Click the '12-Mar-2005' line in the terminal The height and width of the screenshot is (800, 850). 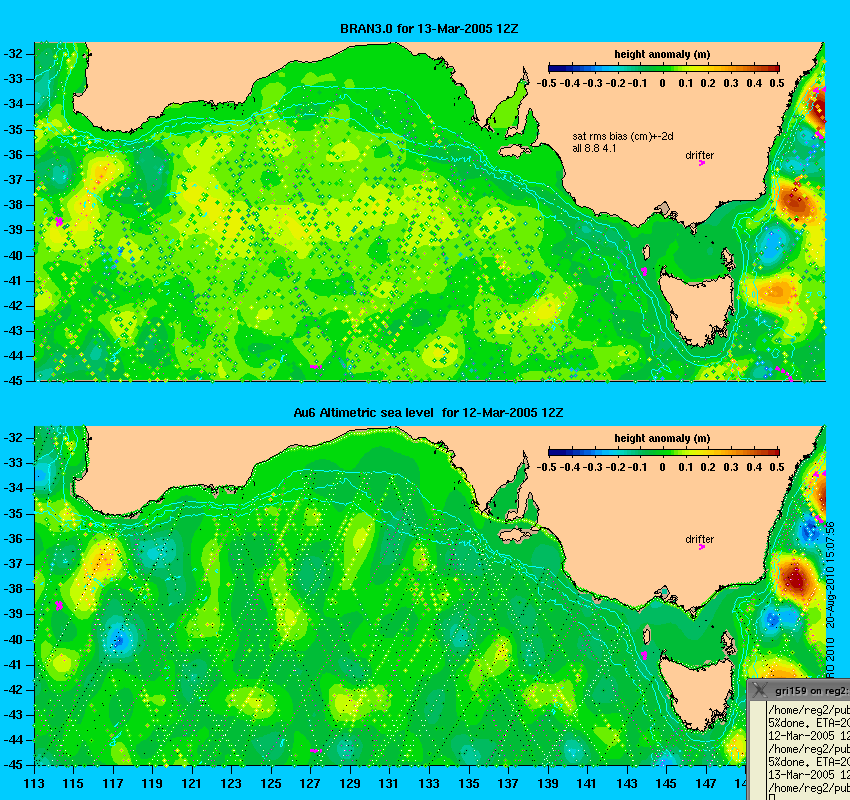(x=809, y=736)
